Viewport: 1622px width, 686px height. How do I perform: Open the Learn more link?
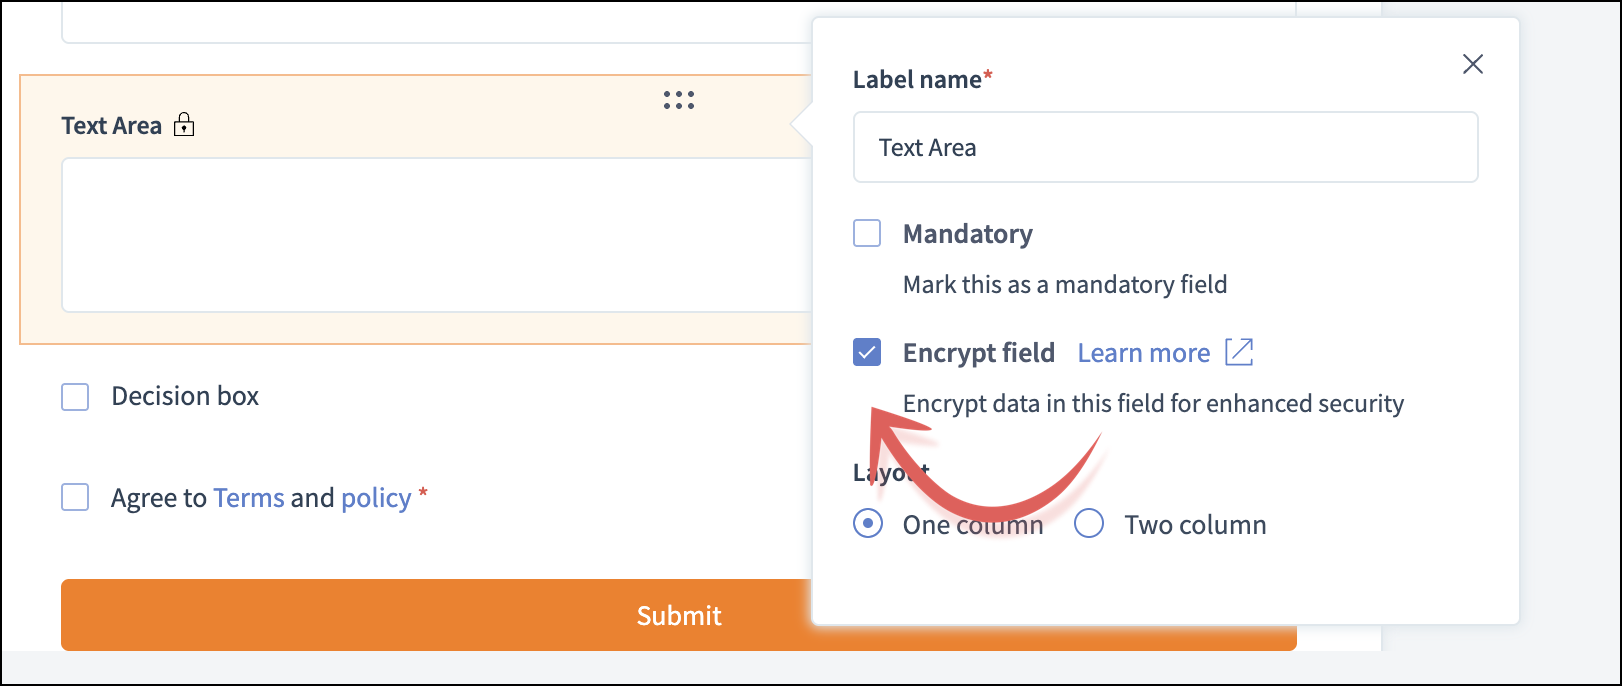(1143, 353)
